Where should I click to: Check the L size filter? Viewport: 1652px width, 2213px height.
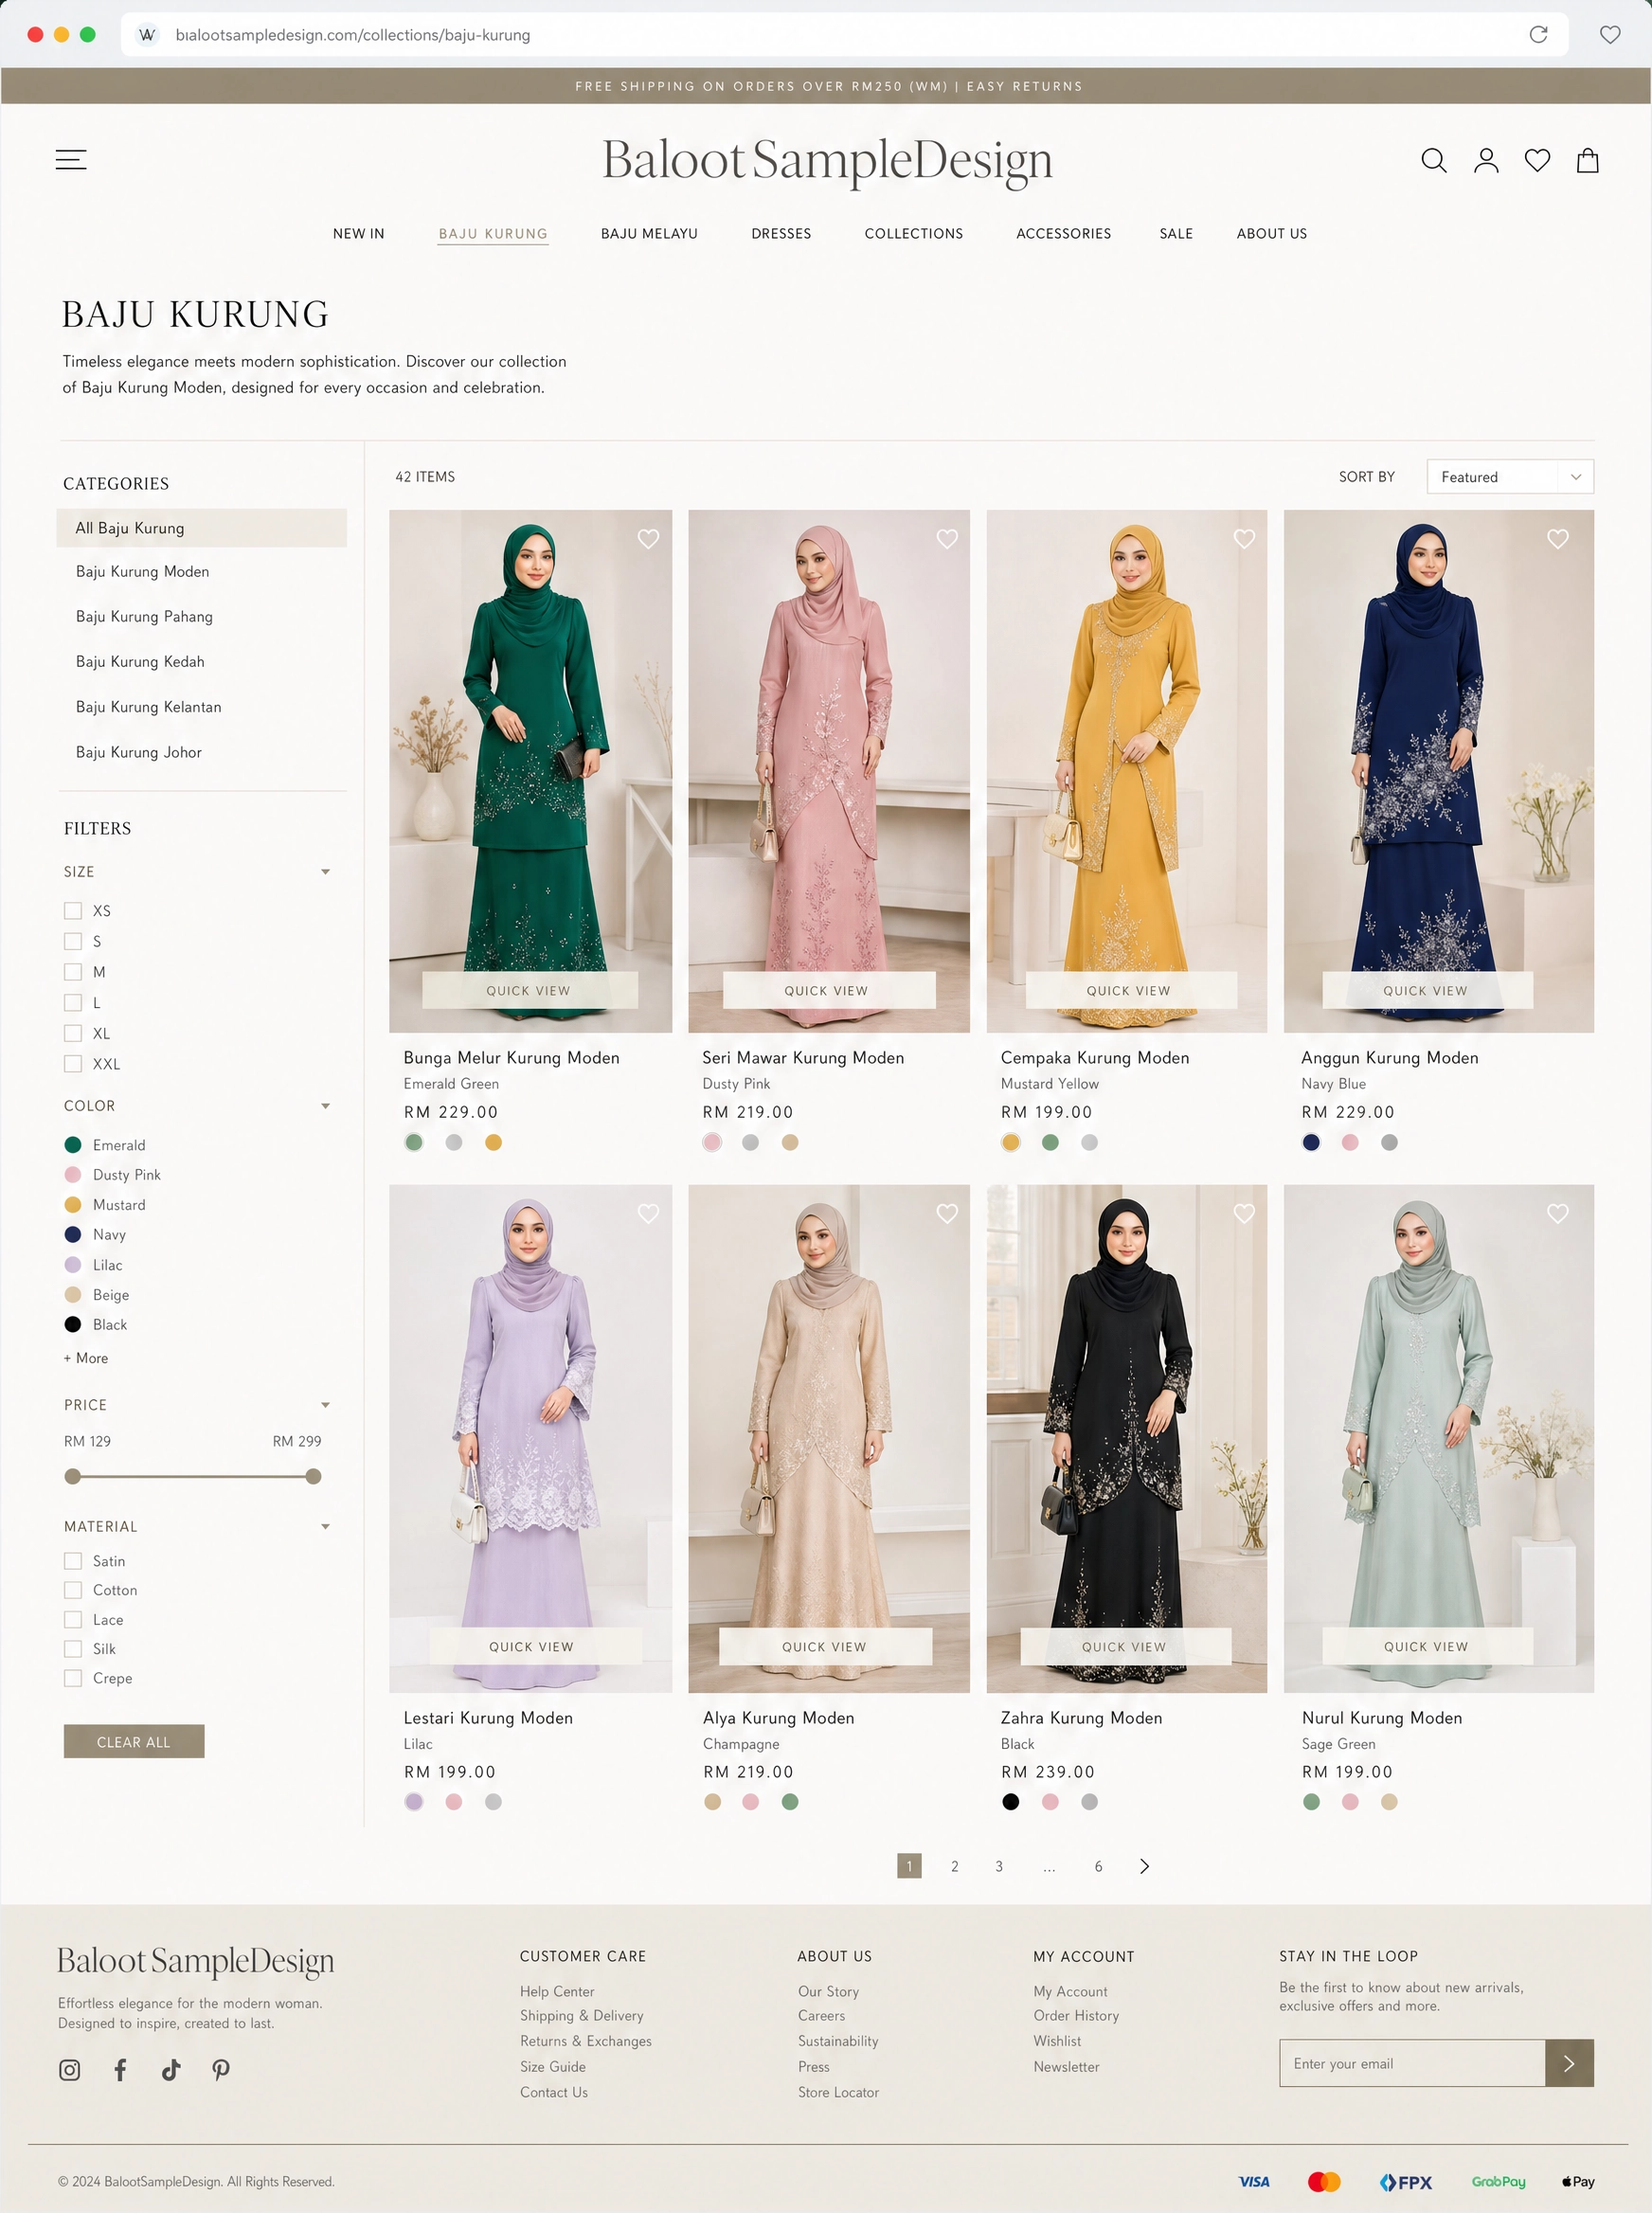pyautogui.click(x=73, y=1002)
